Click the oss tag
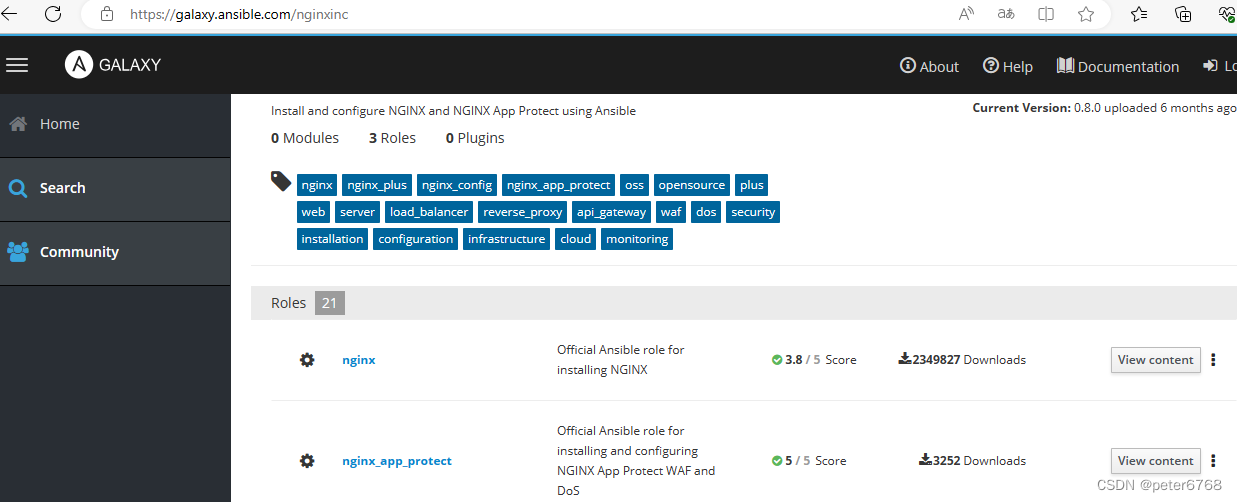The height and width of the screenshot is (502, 1237). (634, 185)
